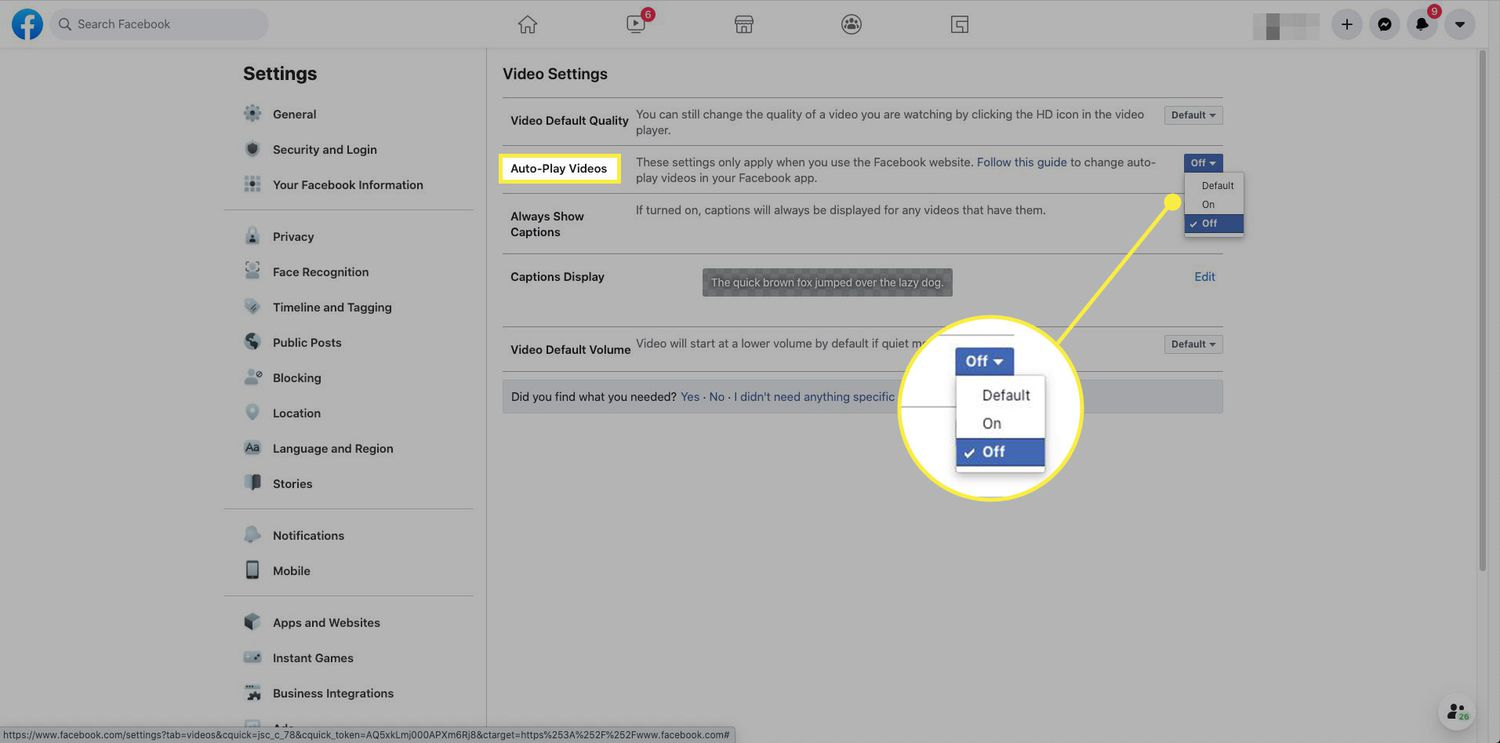Click Edit for Captions Display
This screenshot has width=1500, height=743.
[1205, 277]
